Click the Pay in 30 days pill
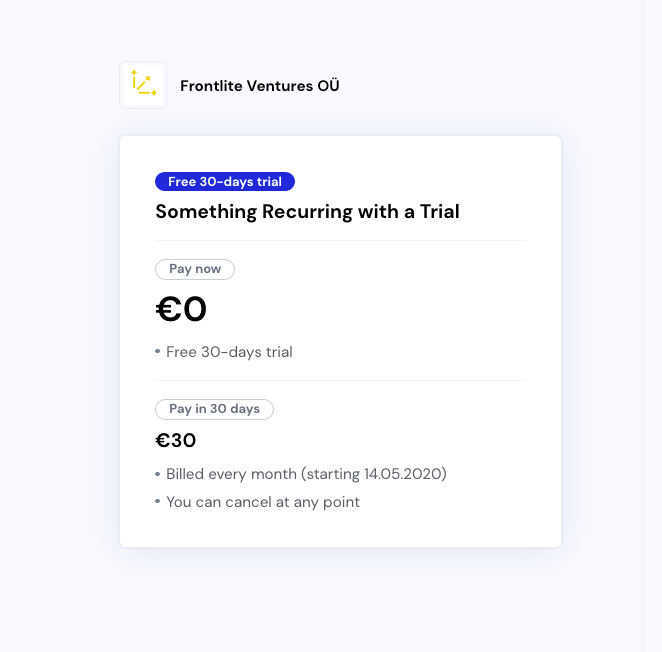The height and width of the screenshot is (652, 662). pyautogui.click(x=214, y=409)
